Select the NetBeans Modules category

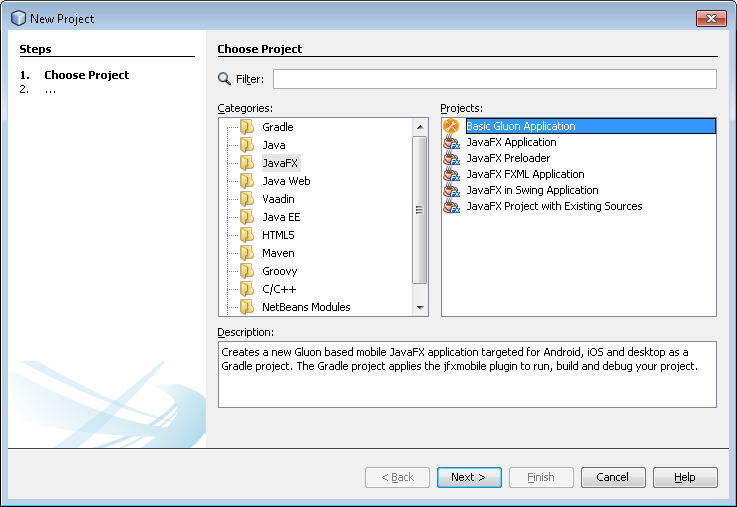(x=306, y=307)
